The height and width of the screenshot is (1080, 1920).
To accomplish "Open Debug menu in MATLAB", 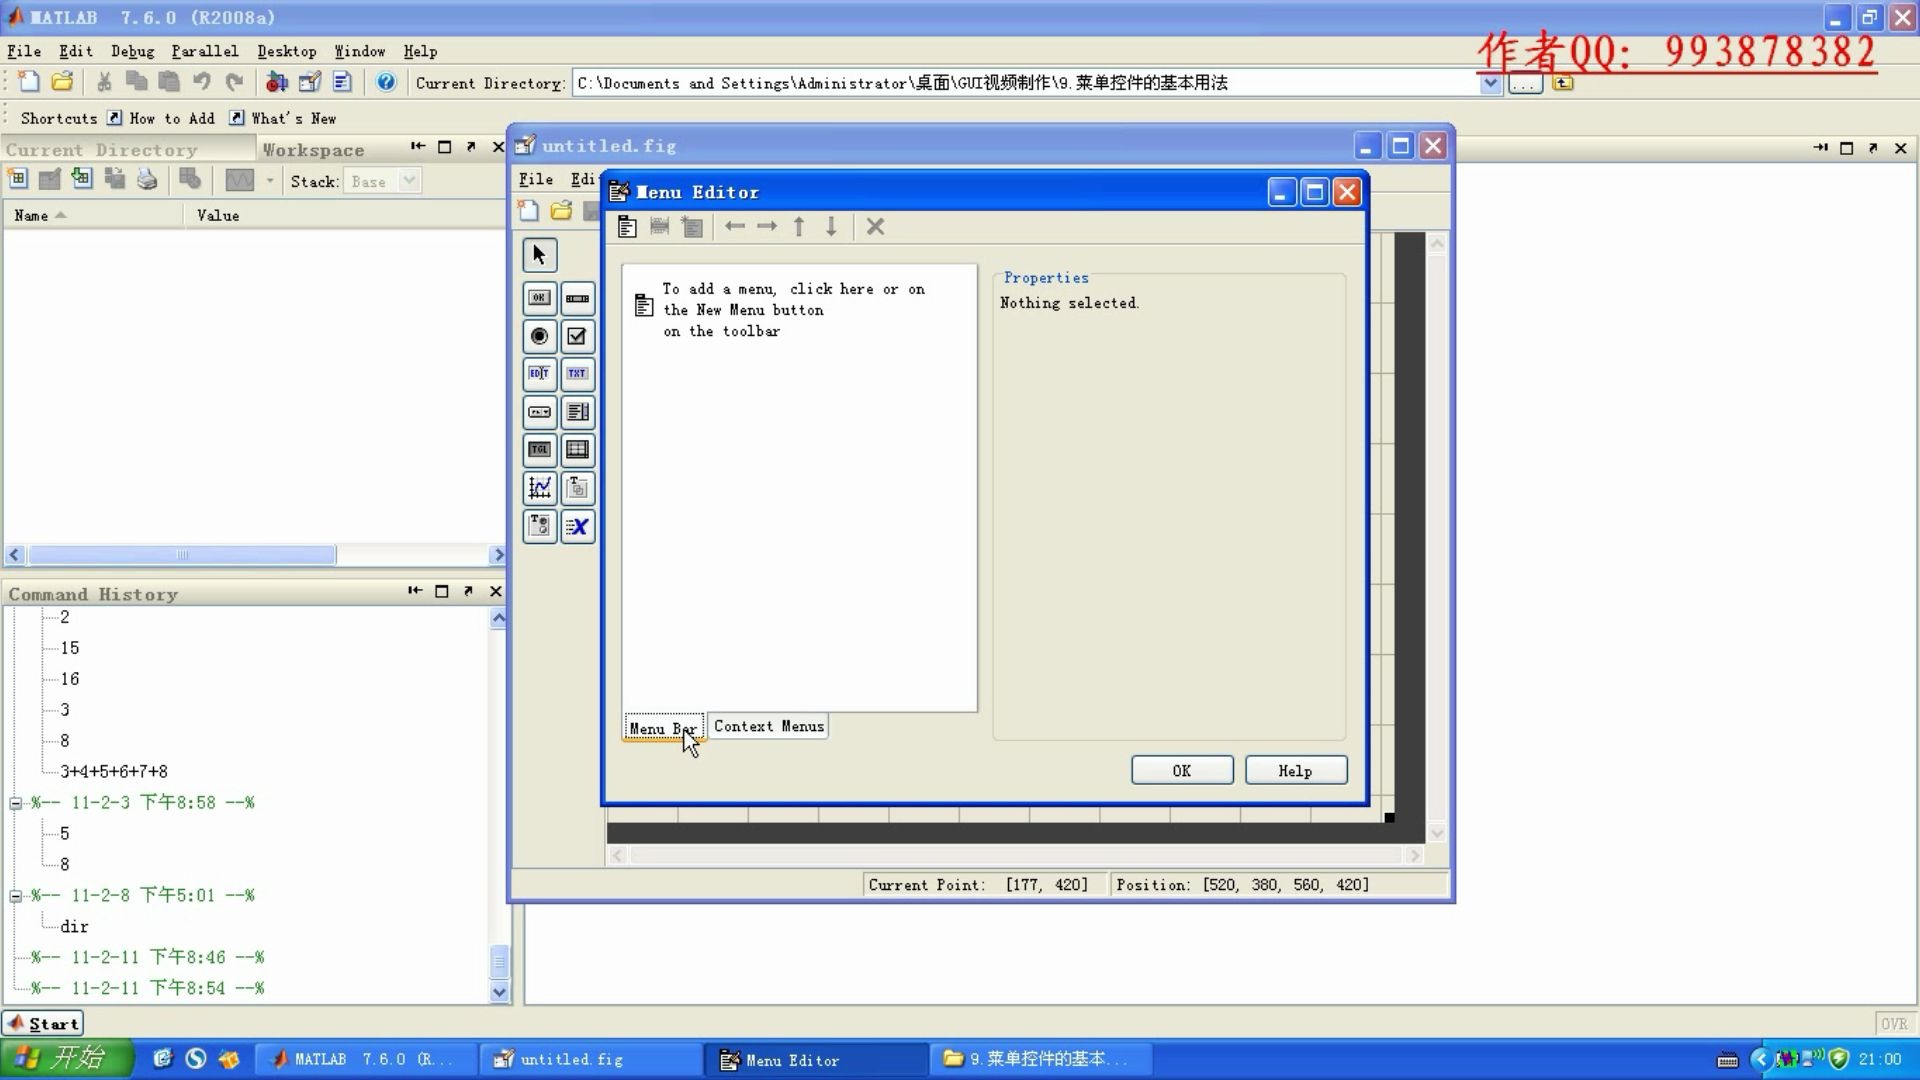I will coord(133,50).
